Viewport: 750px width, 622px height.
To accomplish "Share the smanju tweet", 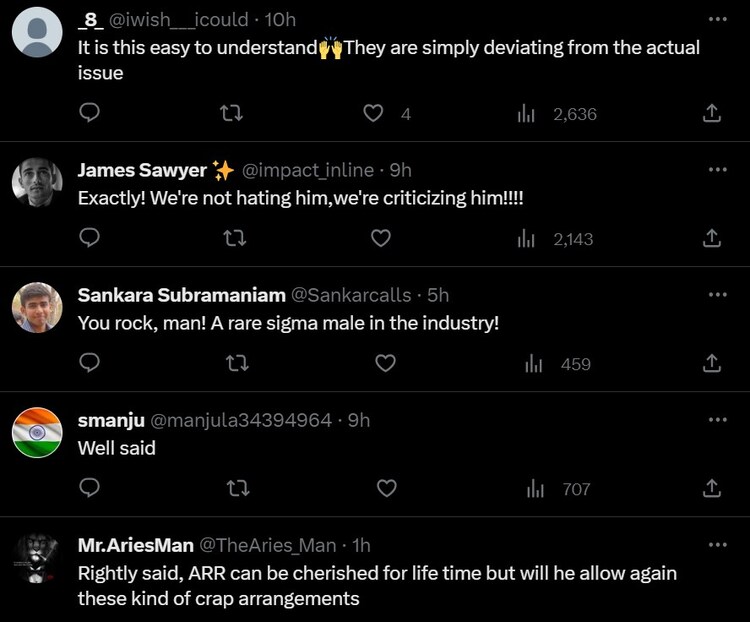I will tap(712, 489).
